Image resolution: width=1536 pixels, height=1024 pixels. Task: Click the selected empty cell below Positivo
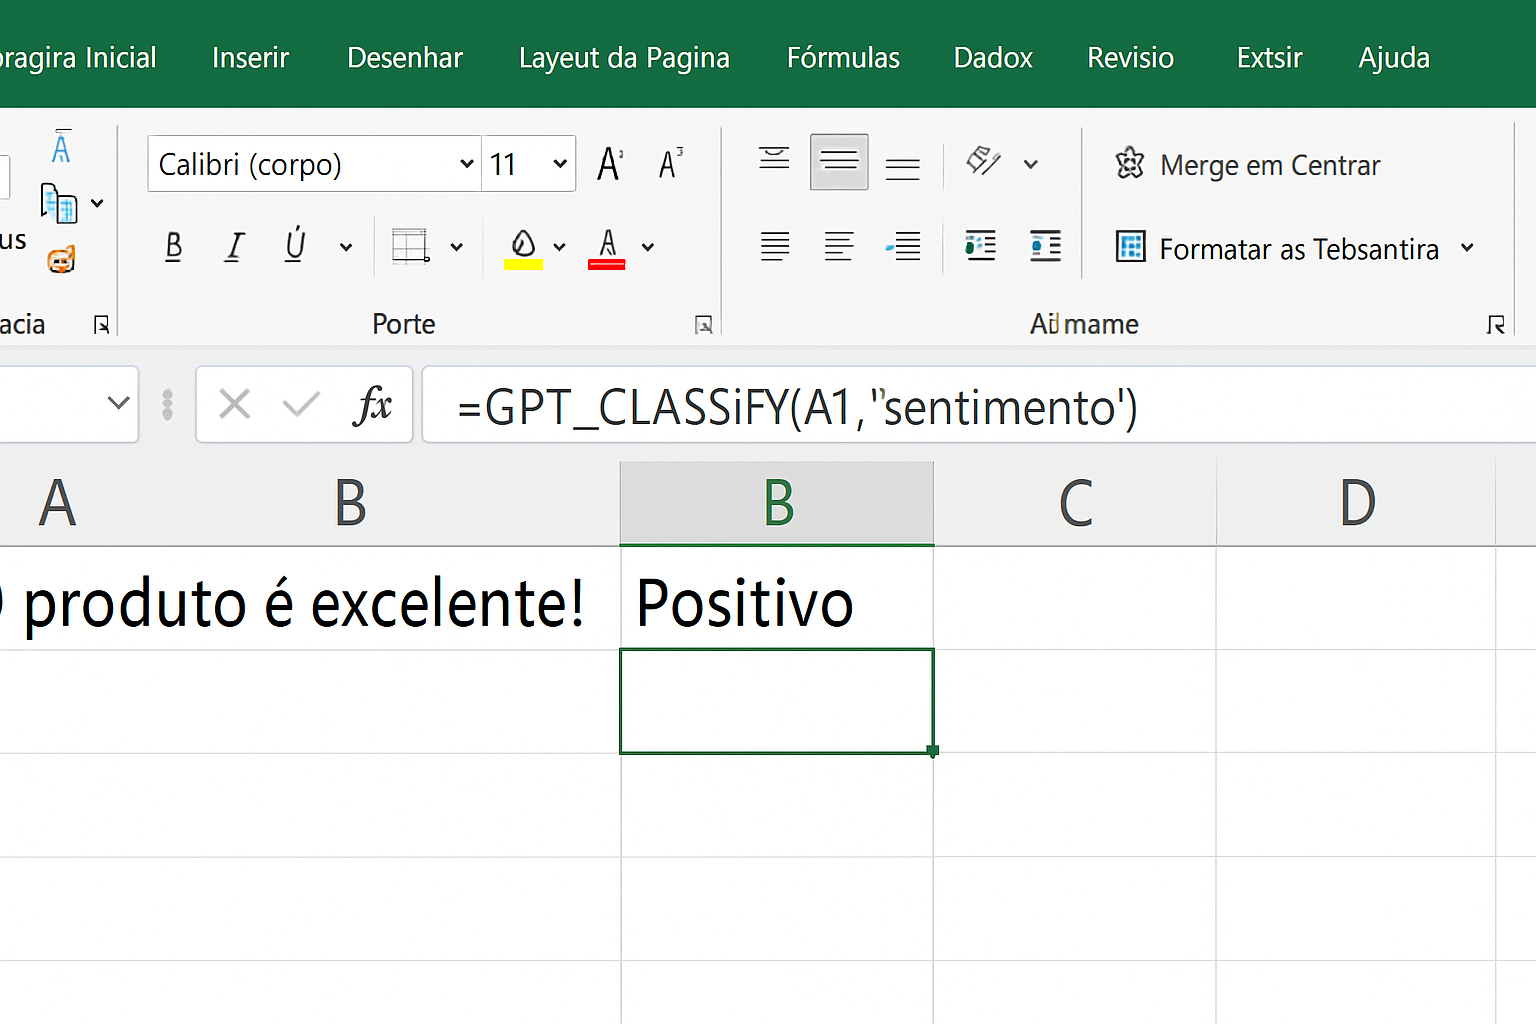(x=777, y=701)
